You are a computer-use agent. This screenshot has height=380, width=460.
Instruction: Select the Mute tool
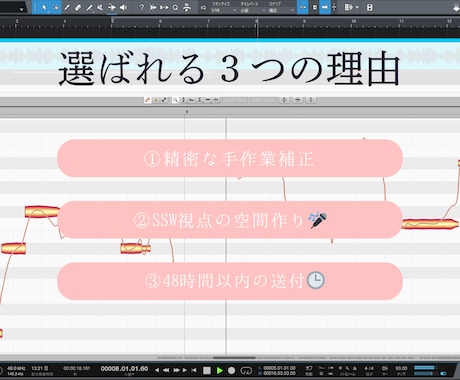coord(100,7)
